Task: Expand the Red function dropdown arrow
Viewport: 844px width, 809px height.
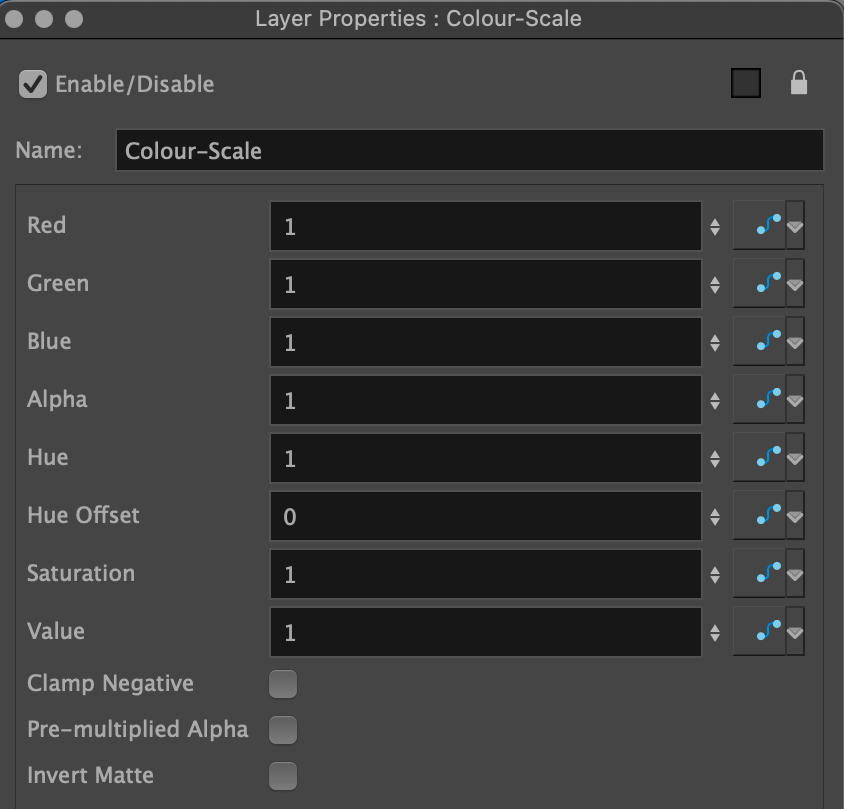Action: coord(795,227)
